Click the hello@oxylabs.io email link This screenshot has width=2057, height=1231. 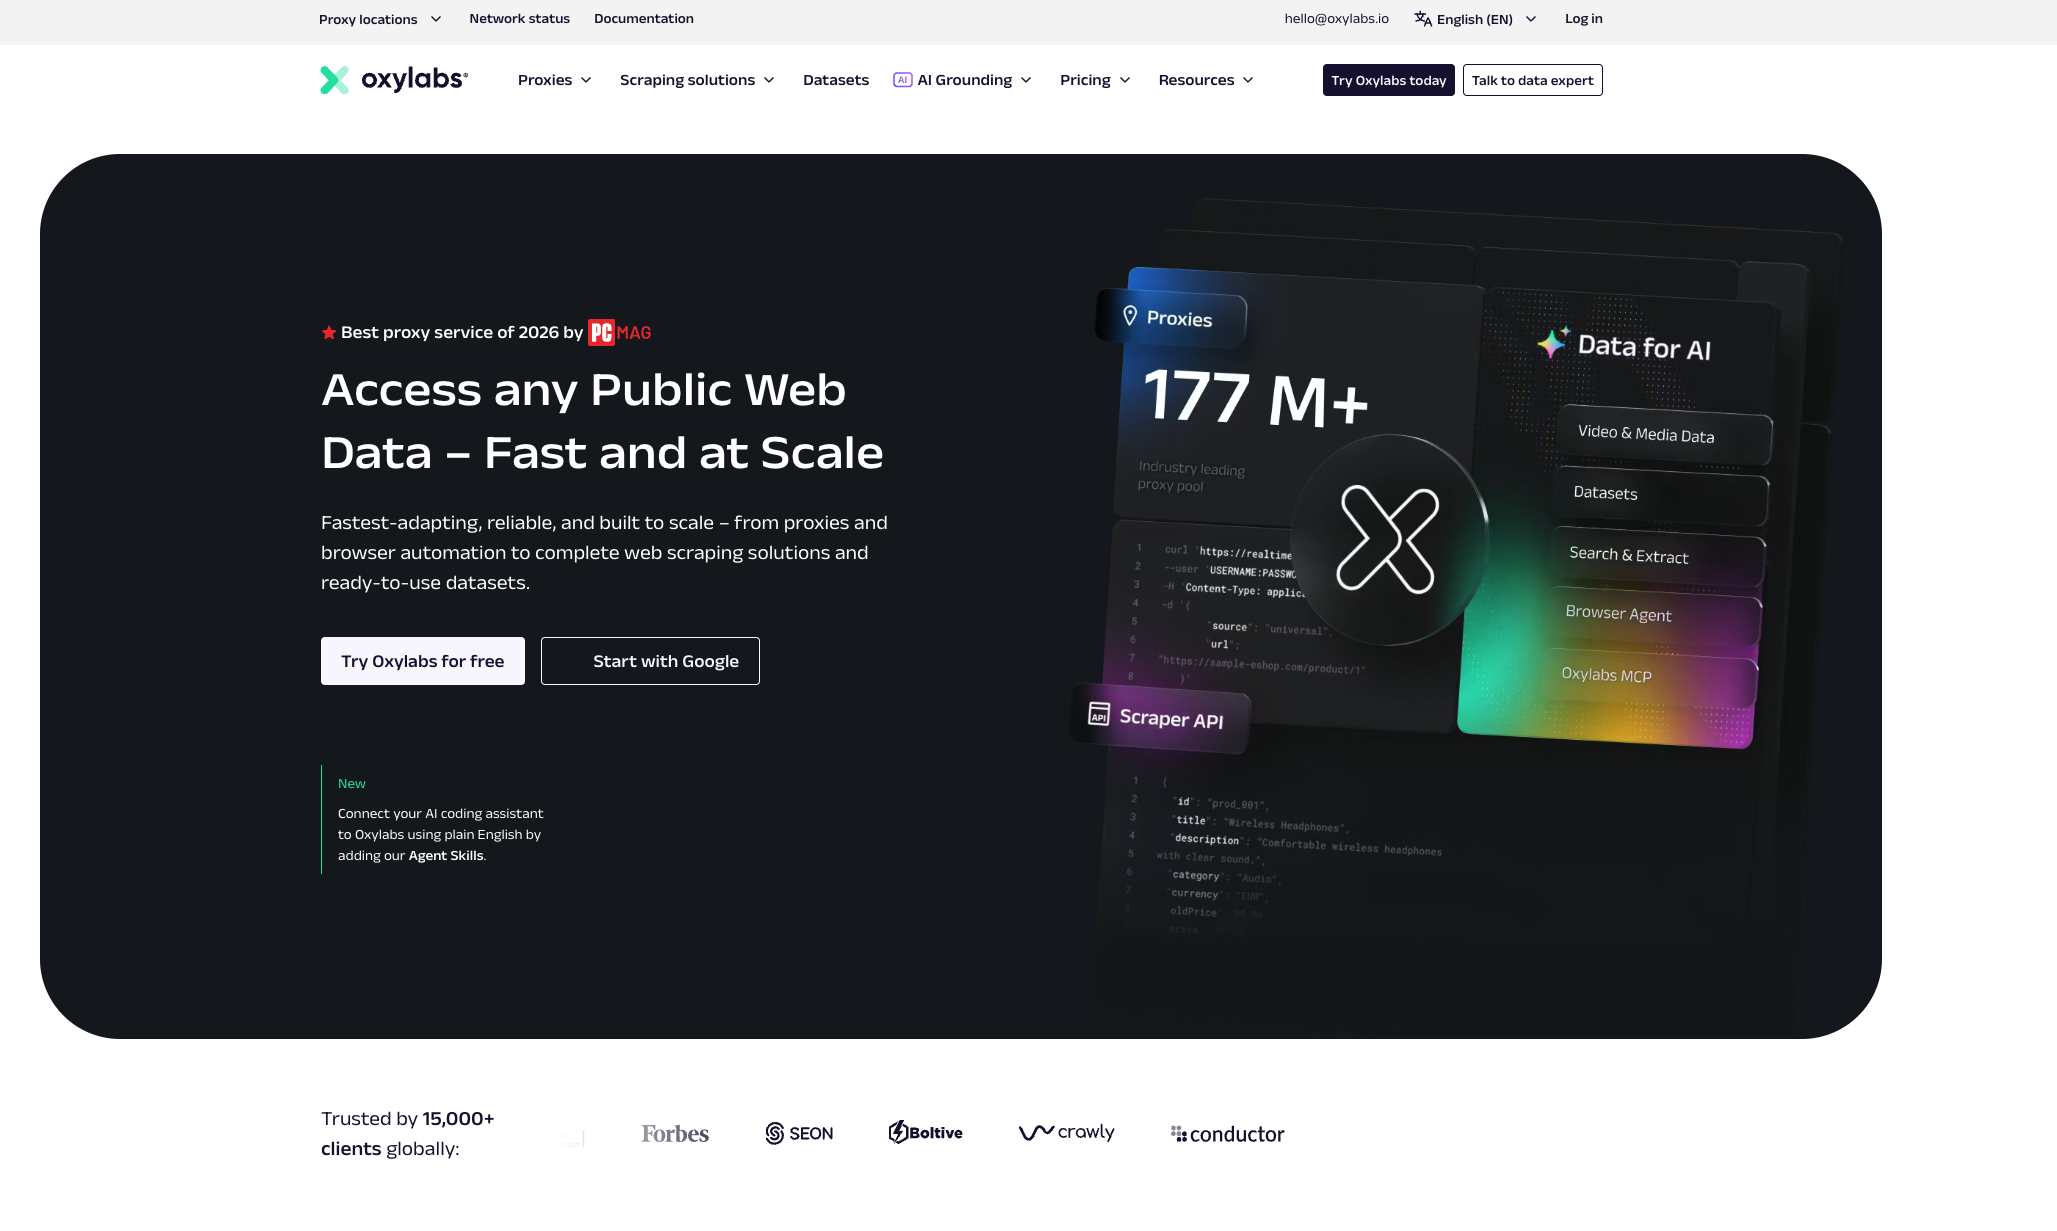pyautogui.click(x=1337, y=19)
